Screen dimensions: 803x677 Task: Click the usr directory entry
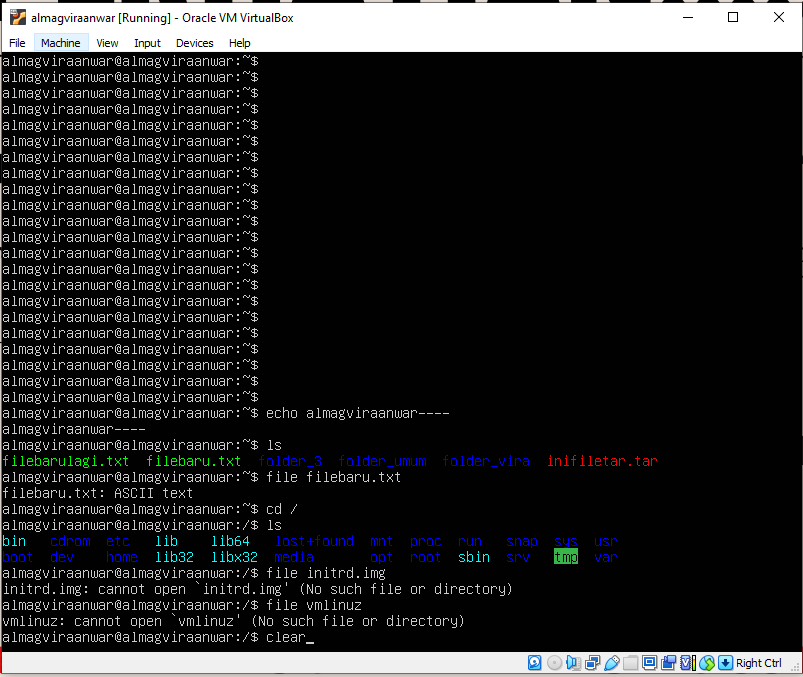tap(606, 541)
